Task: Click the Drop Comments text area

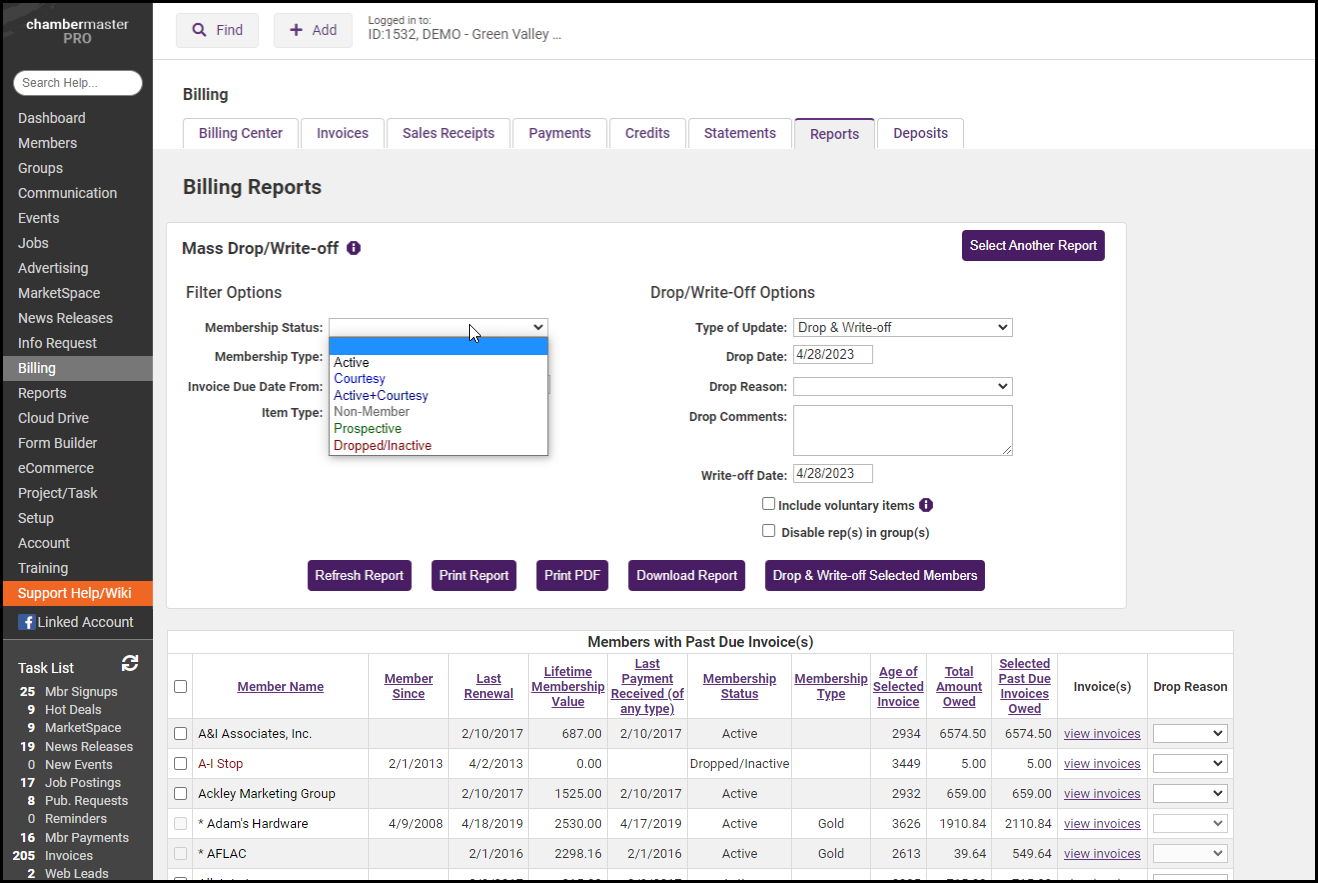Action: pyautogui.click(x=902, y=430)
